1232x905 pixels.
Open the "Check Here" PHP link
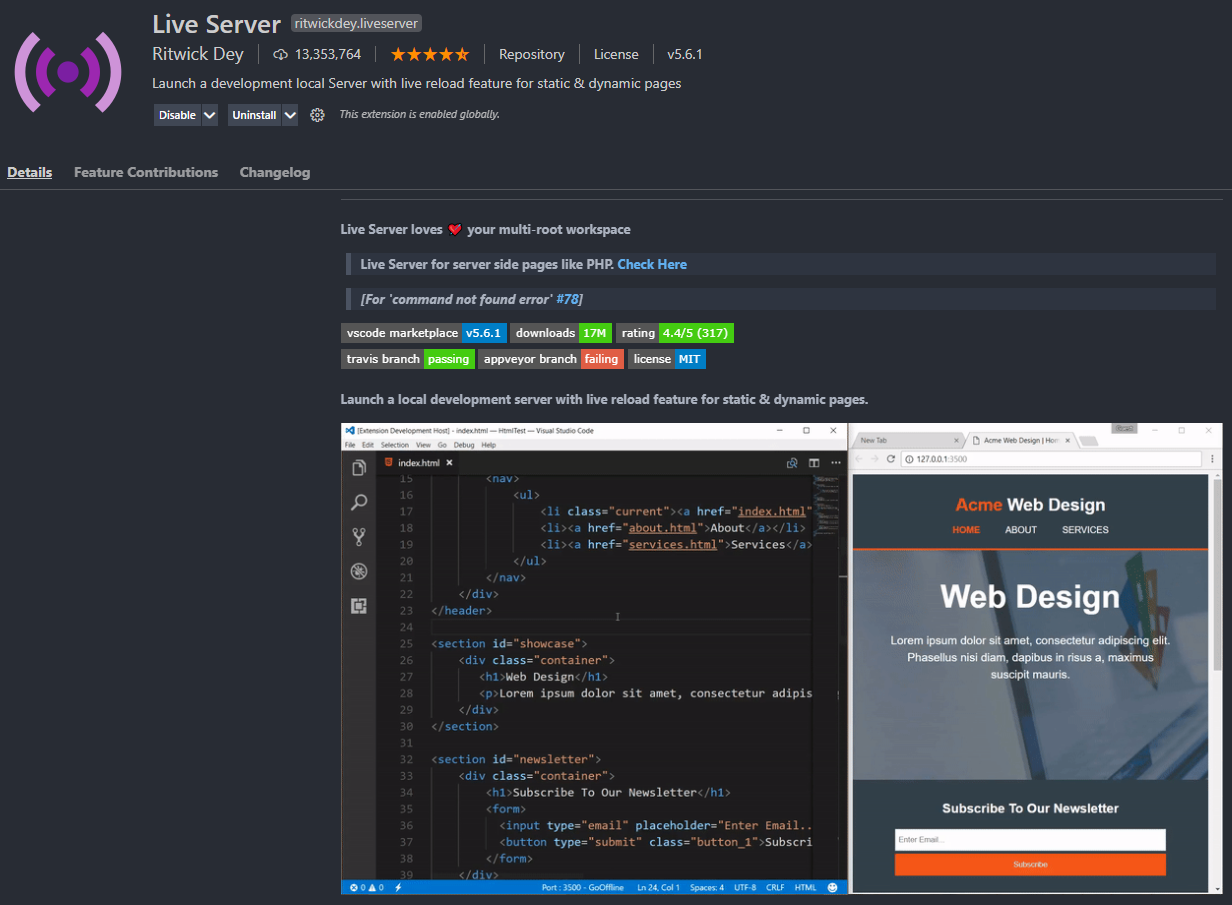pos(652,264)
